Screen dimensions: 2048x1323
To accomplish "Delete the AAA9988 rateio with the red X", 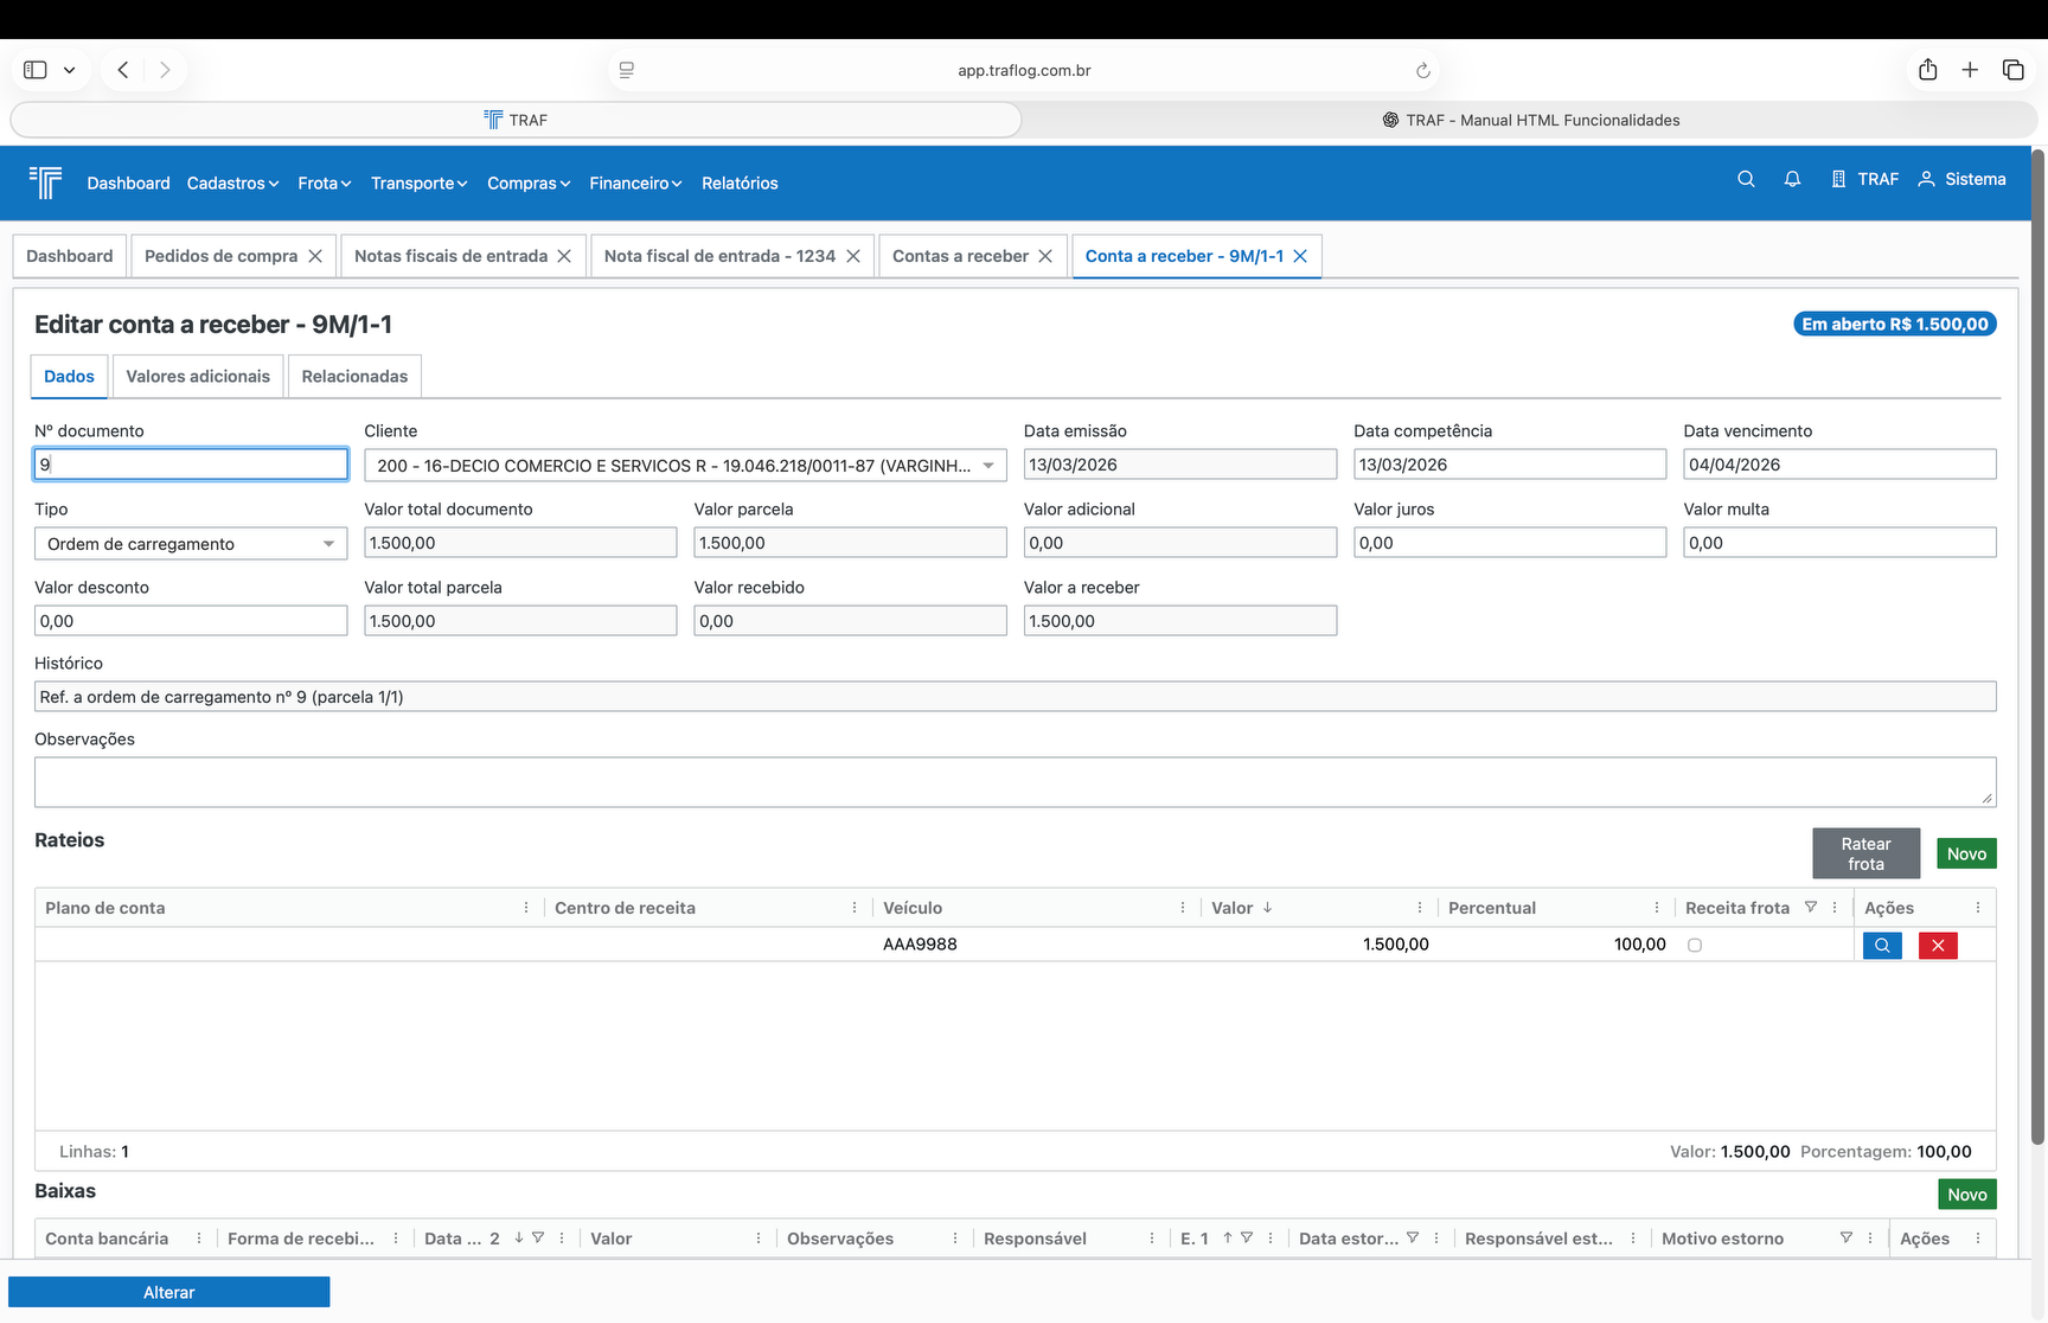I will [1937, 945].
